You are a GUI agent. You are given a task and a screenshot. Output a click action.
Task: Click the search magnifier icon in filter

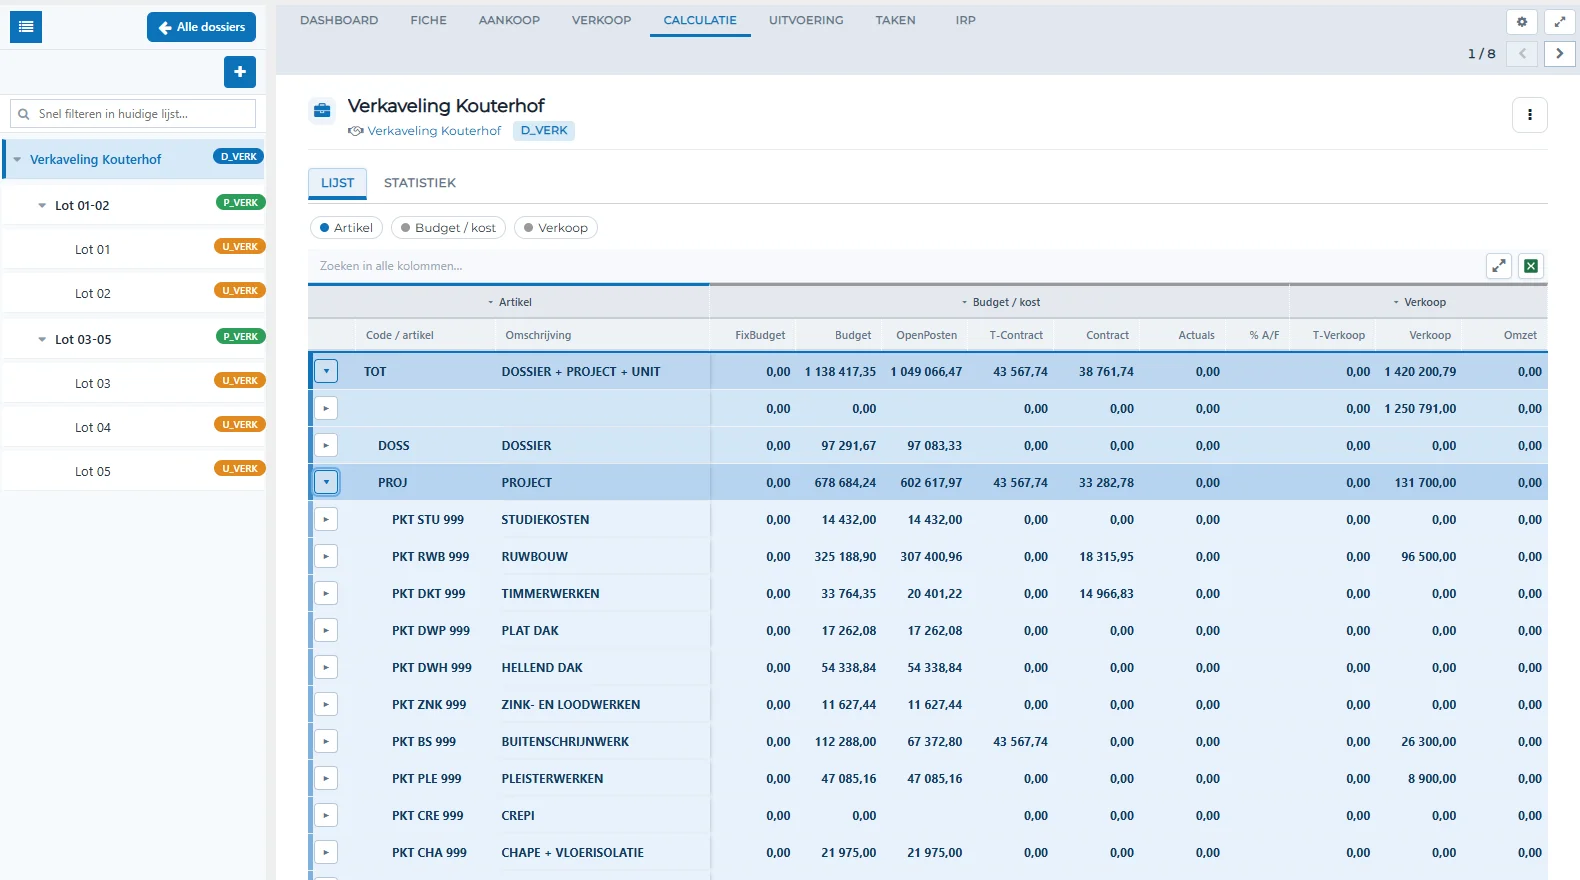24,114
